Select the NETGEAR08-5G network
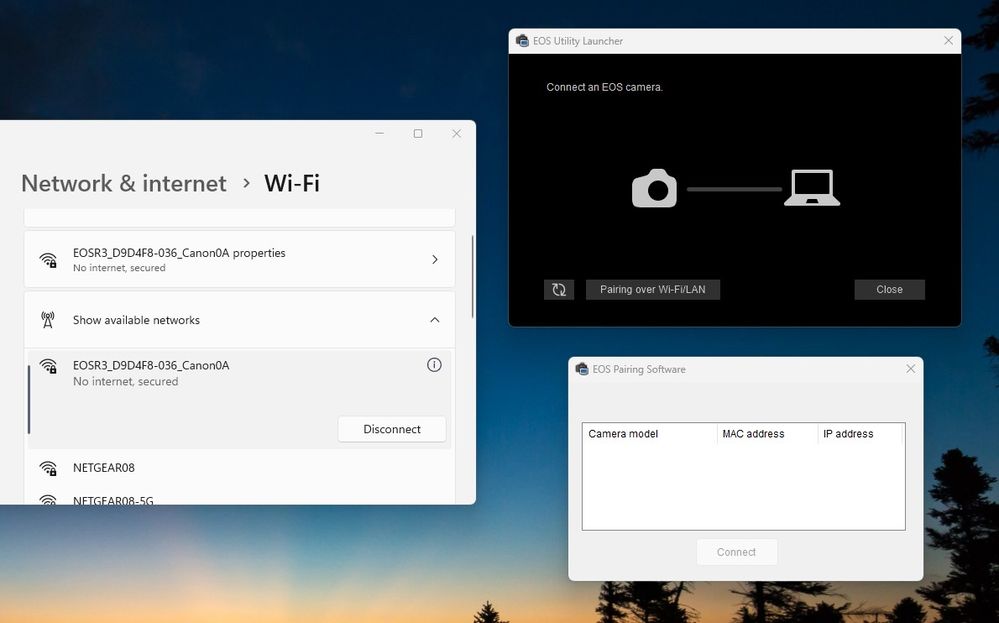 pos(113,499)
